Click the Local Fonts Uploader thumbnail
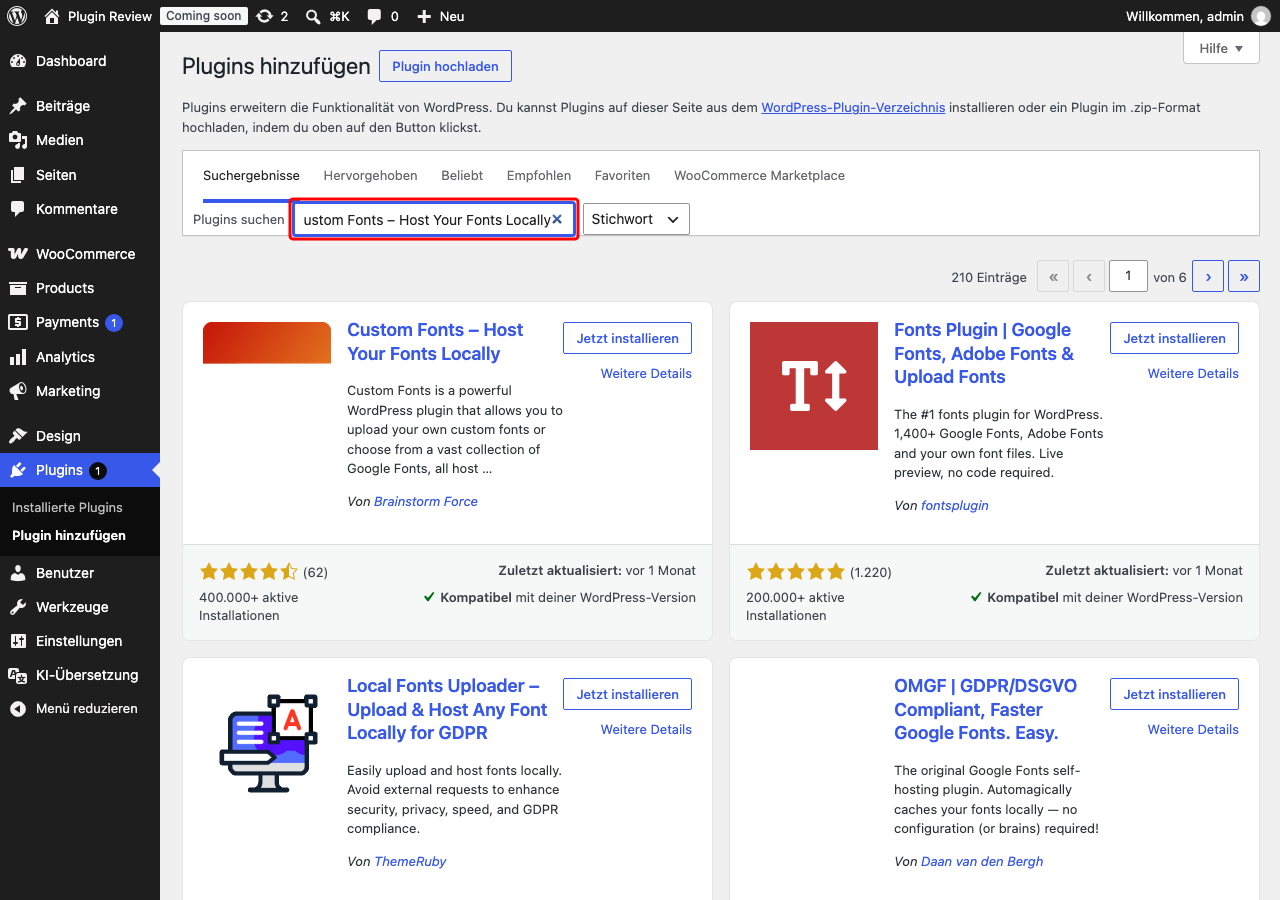This screenshot has width=1280, height=900. coord(267,742)
